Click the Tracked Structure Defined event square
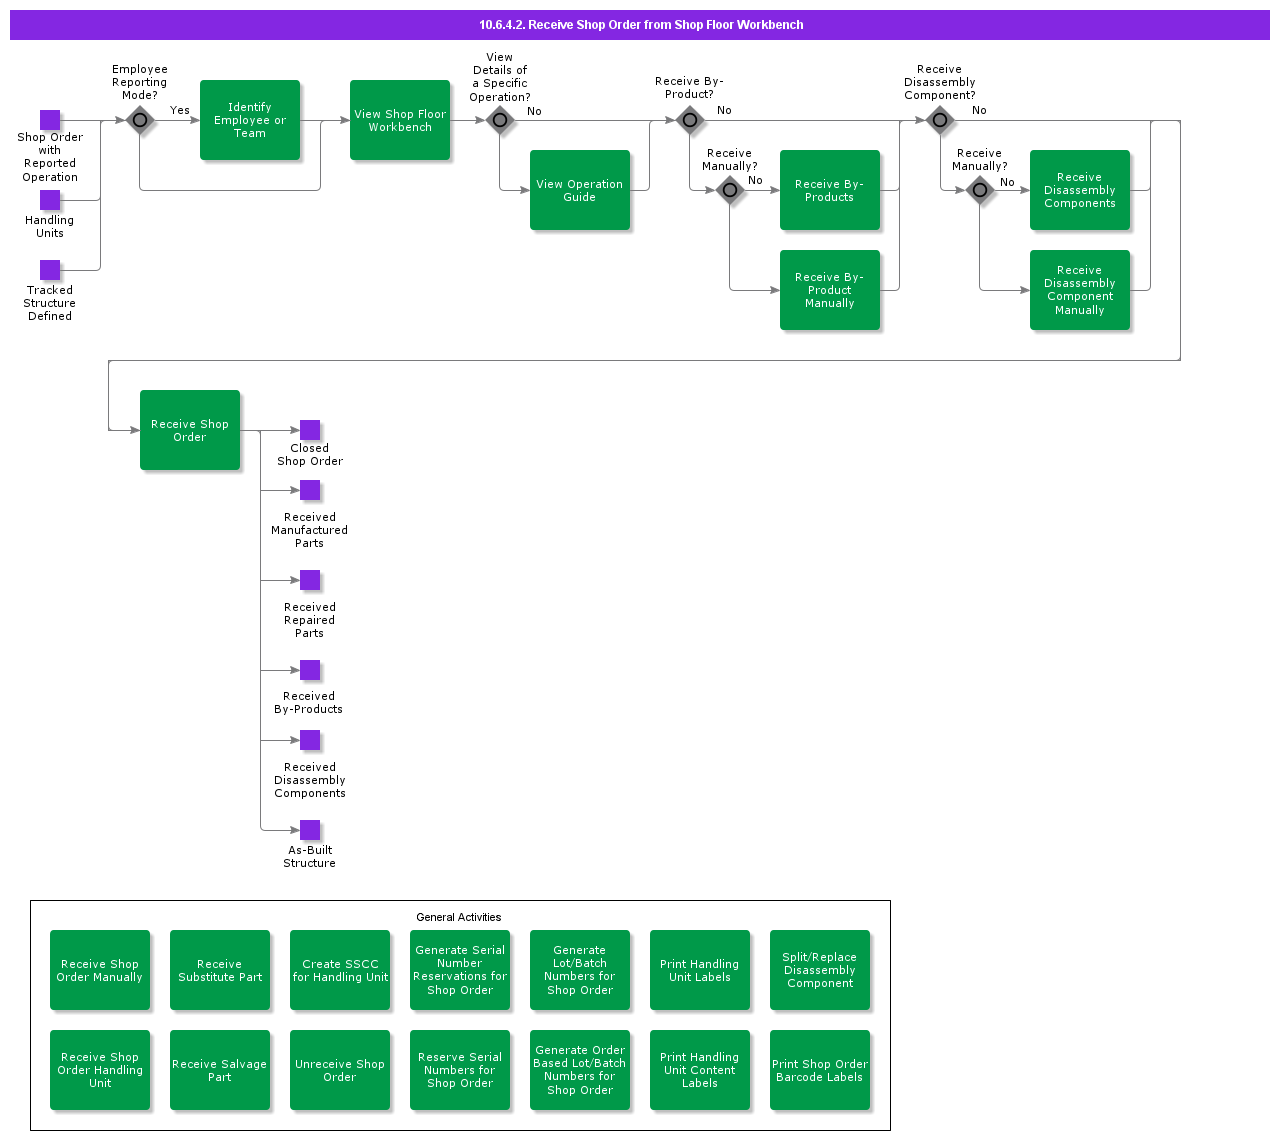Image resolution: width=1280 pixels, height=1140 pixels. tap(50, 270)
